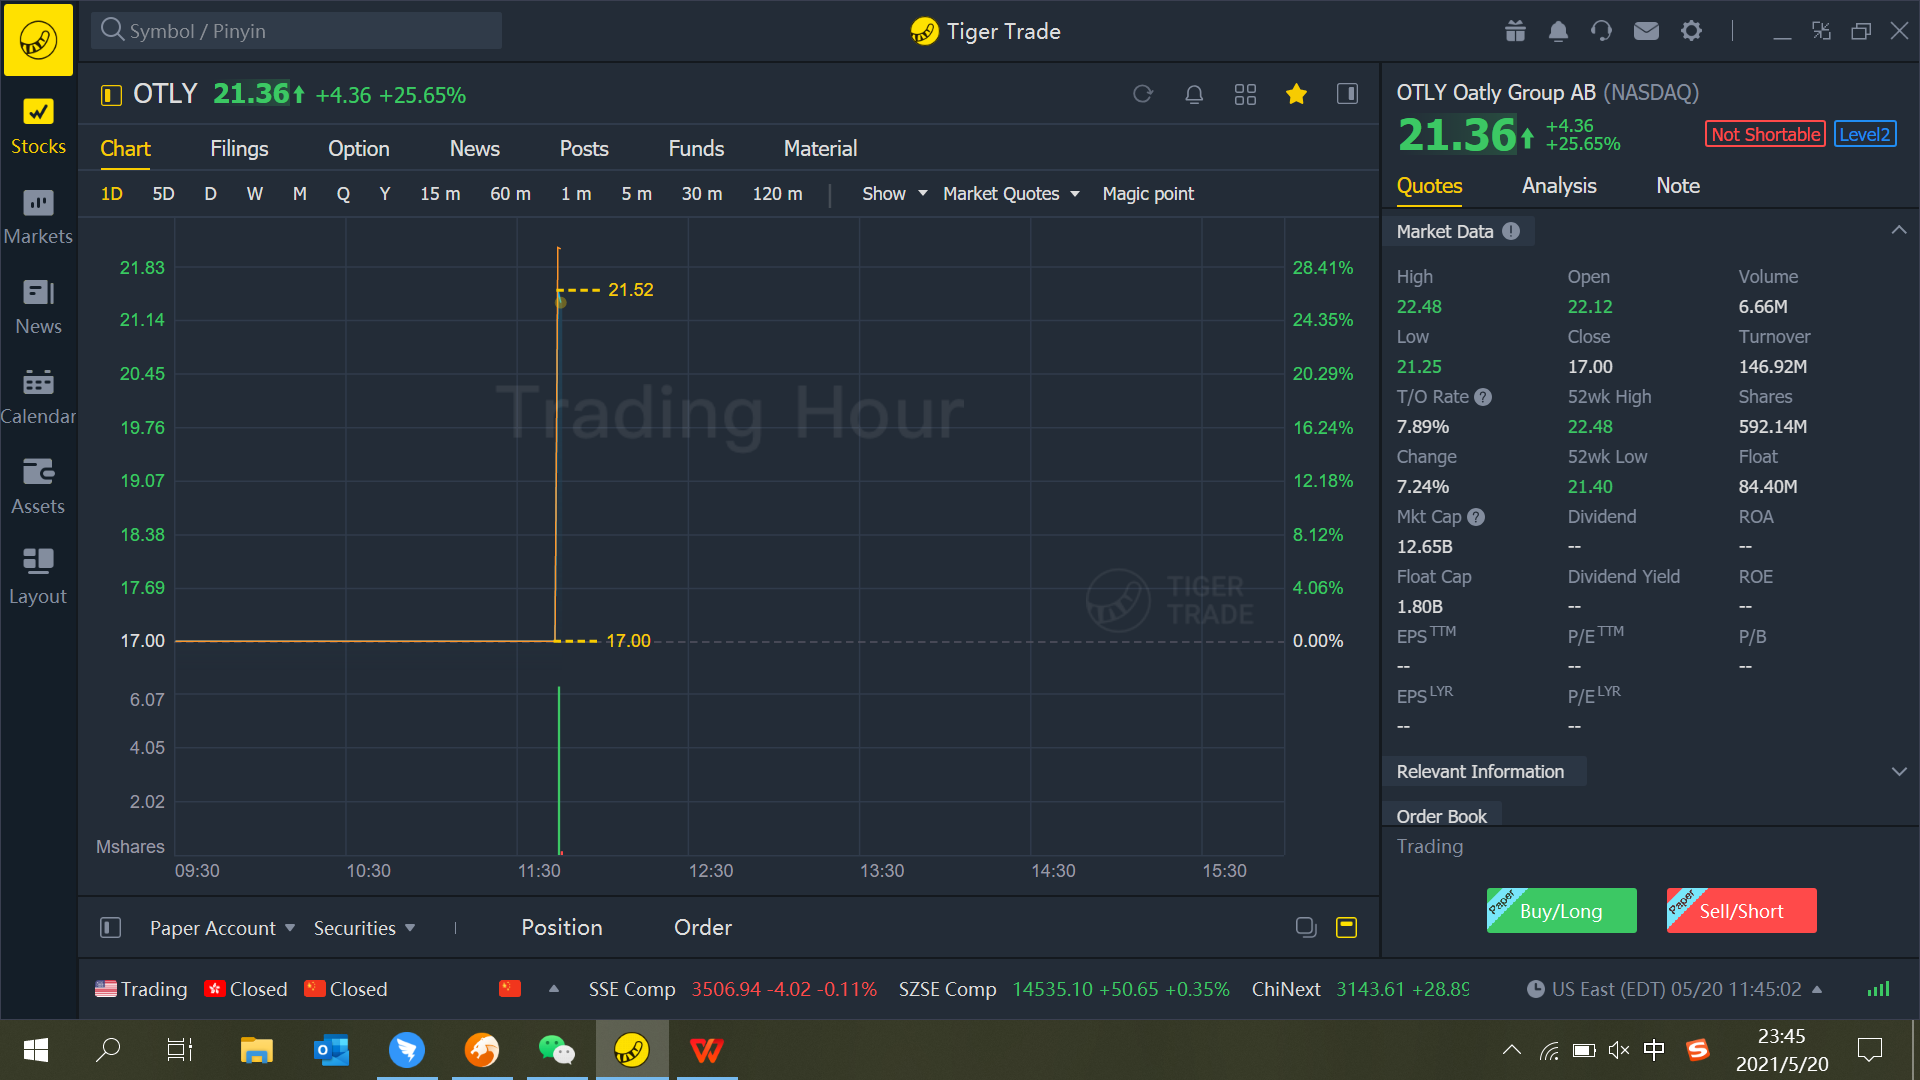Image resolution: width=1920 pixels, height=1080 pixels.
Task: Toggle OTLY favorite star
Action: click(x=1296, y=94)
